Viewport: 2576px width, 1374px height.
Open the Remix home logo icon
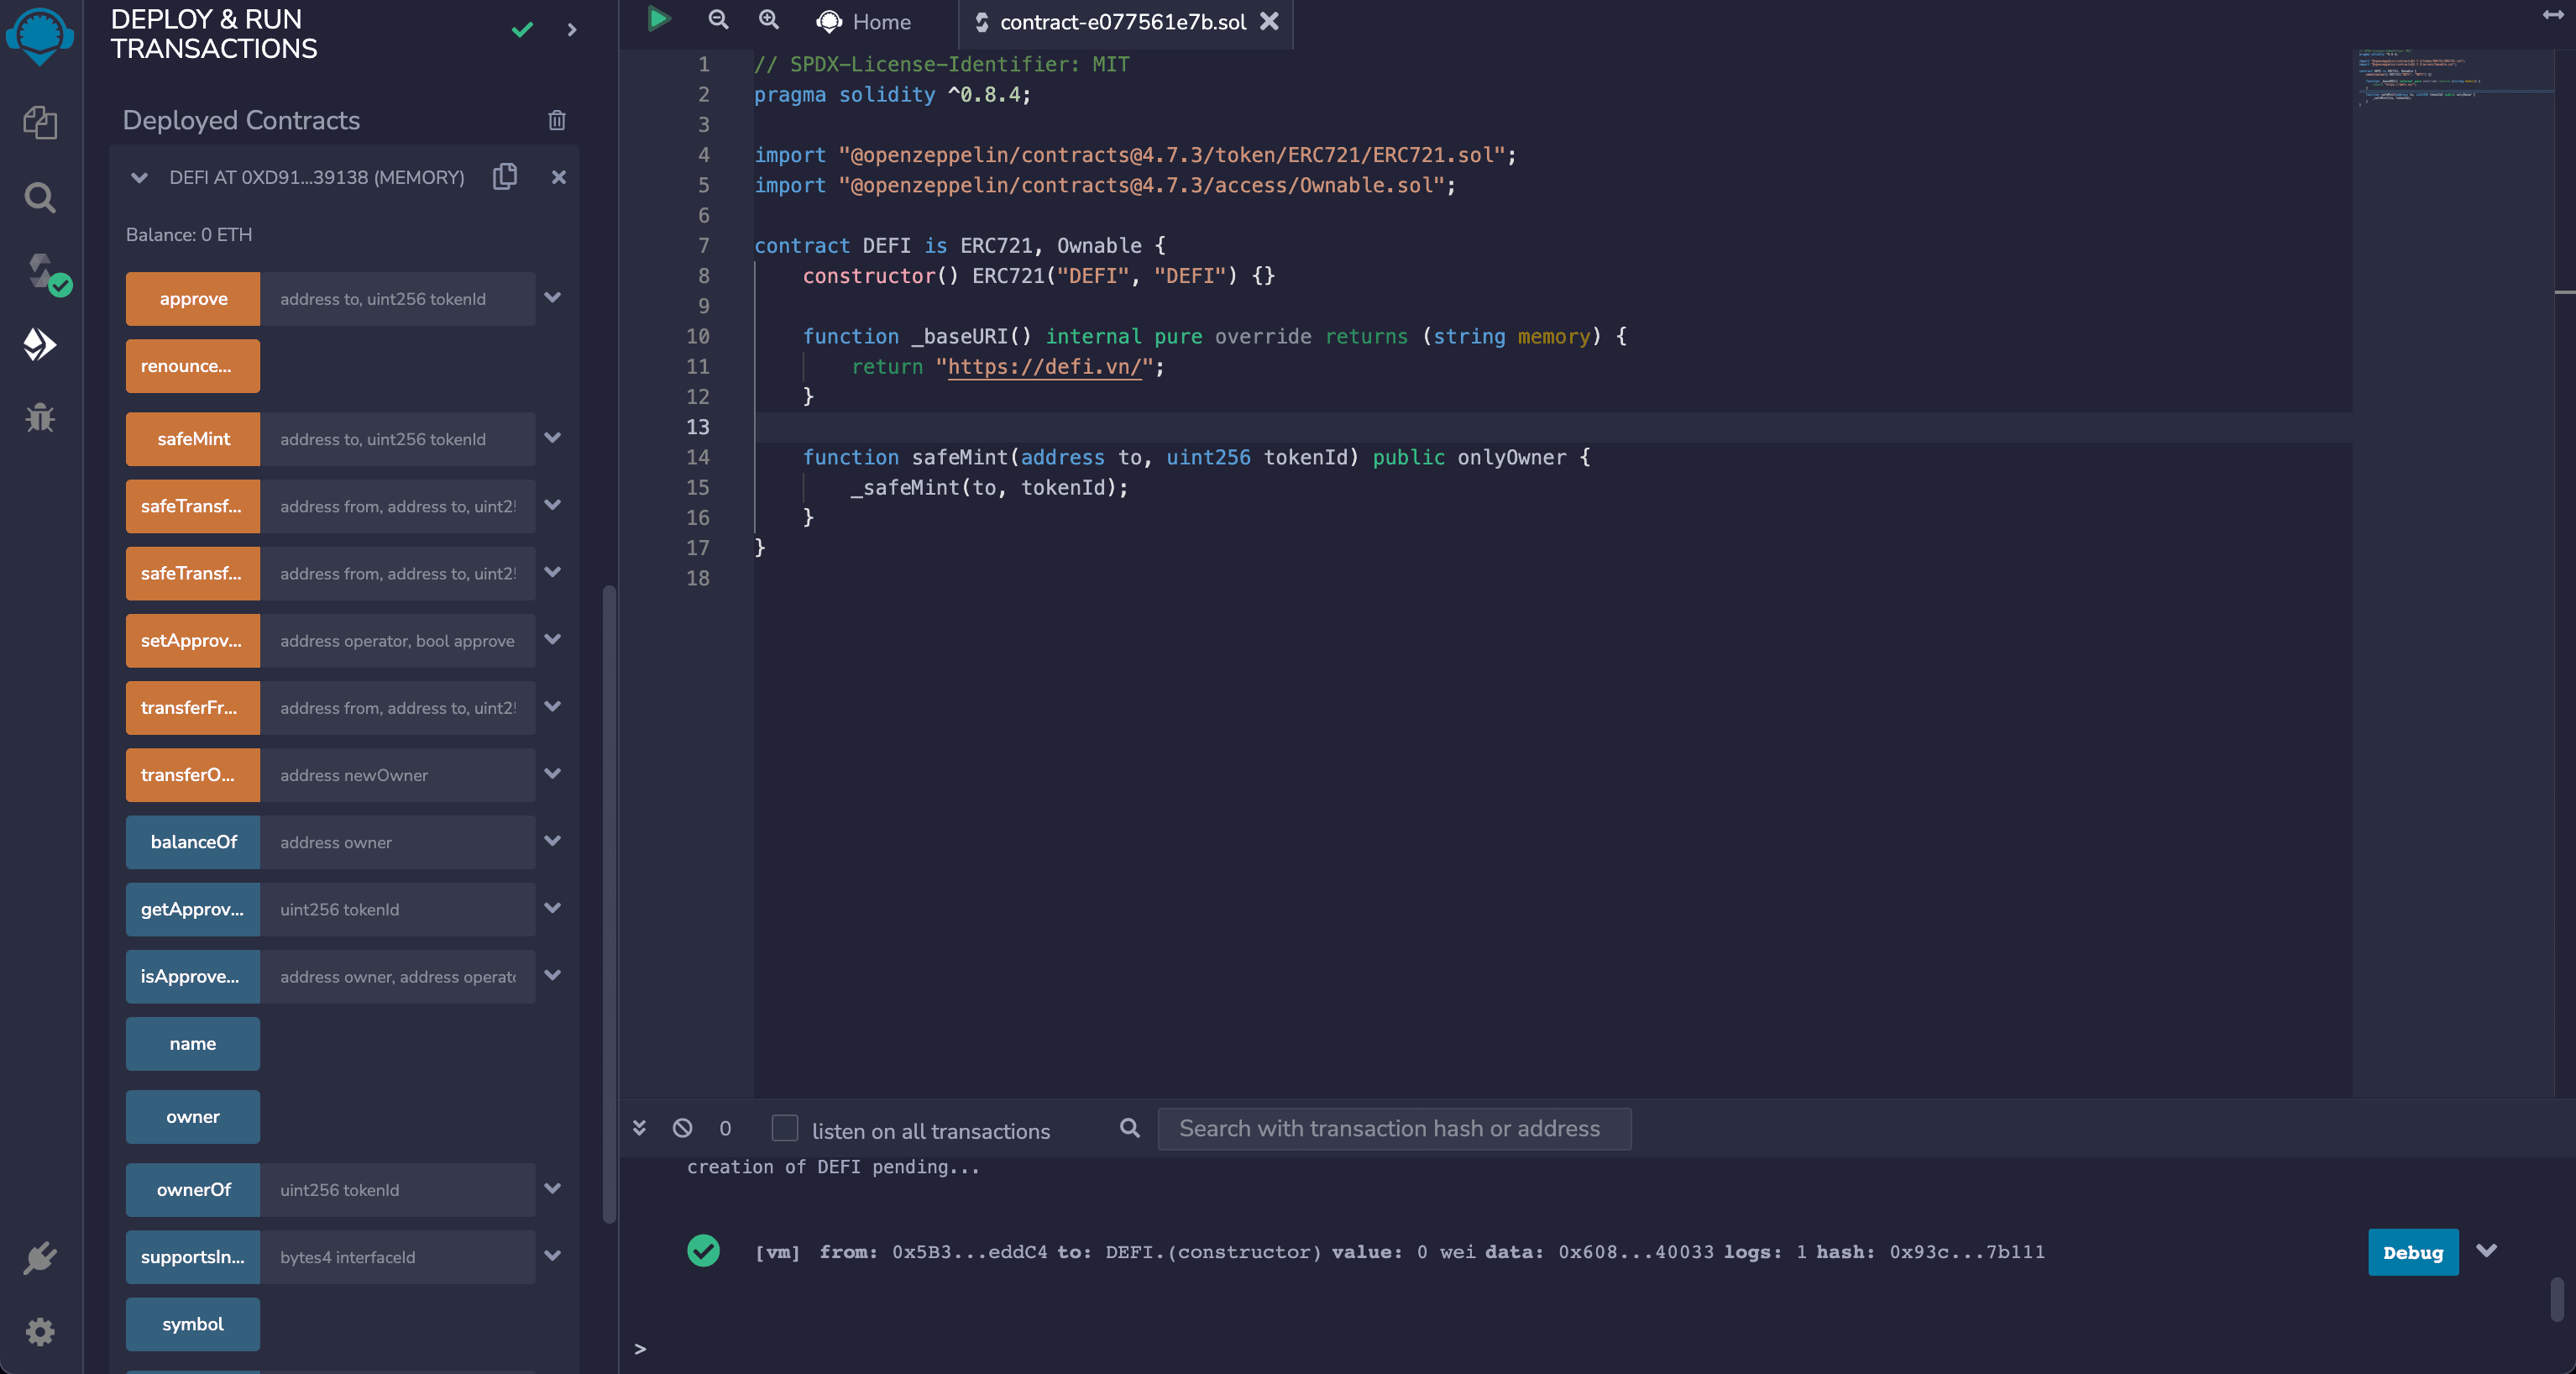tap(40, 36)
